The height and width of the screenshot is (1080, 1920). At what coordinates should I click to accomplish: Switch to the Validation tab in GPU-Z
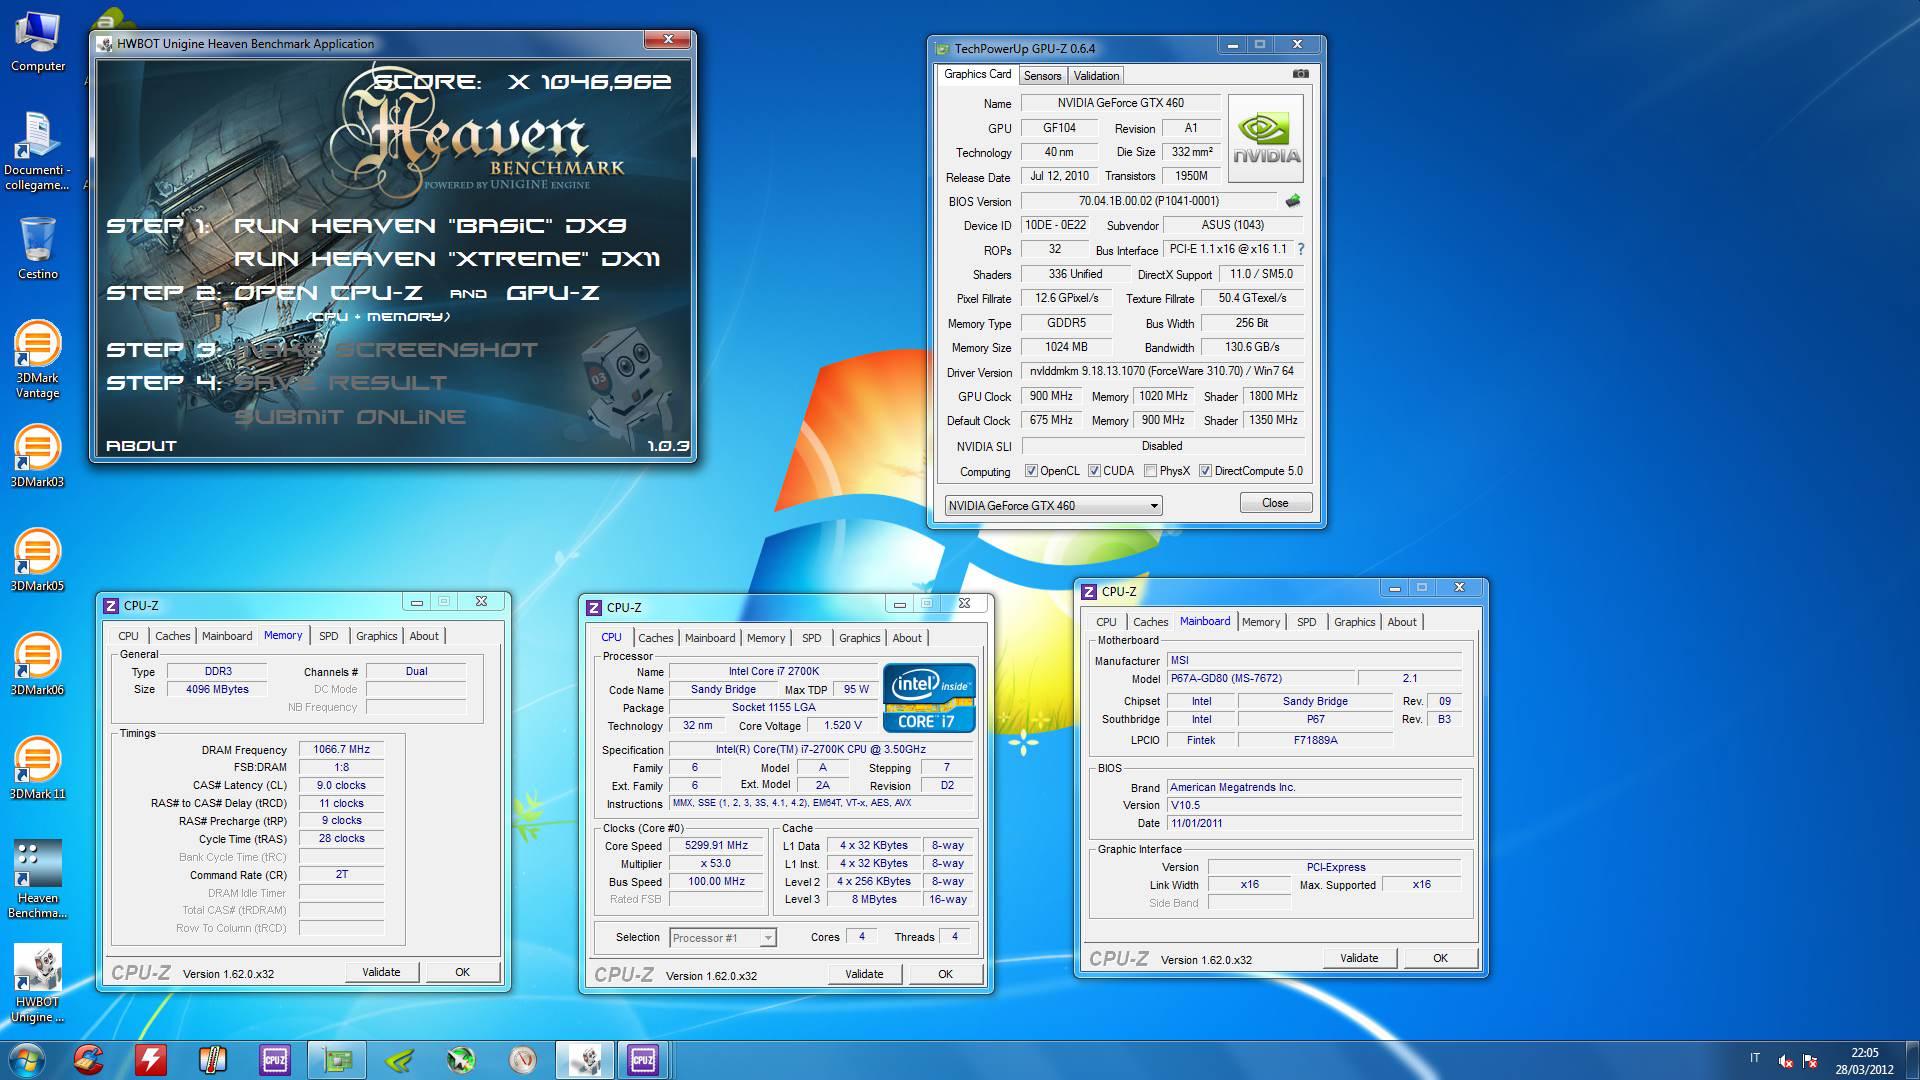coord(1096,76)
